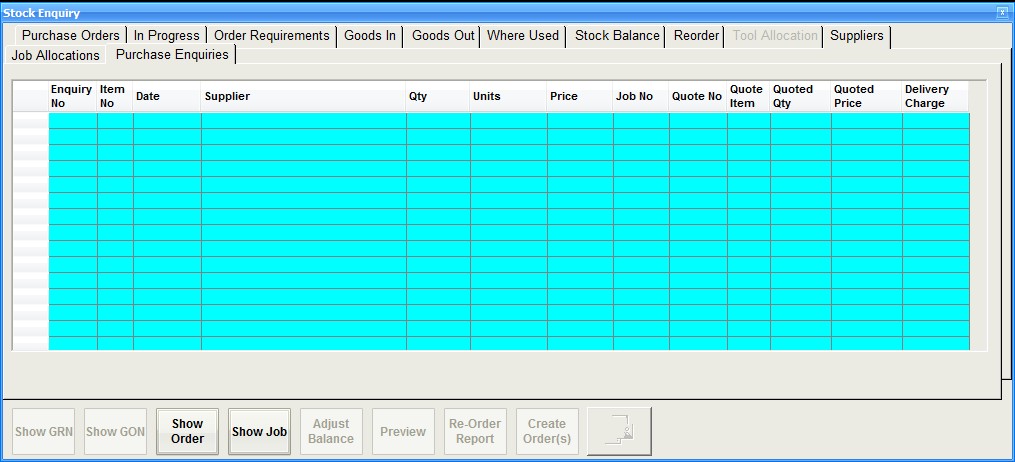
Task: Select the Reorder tab
Action: [x=696, y=36]
